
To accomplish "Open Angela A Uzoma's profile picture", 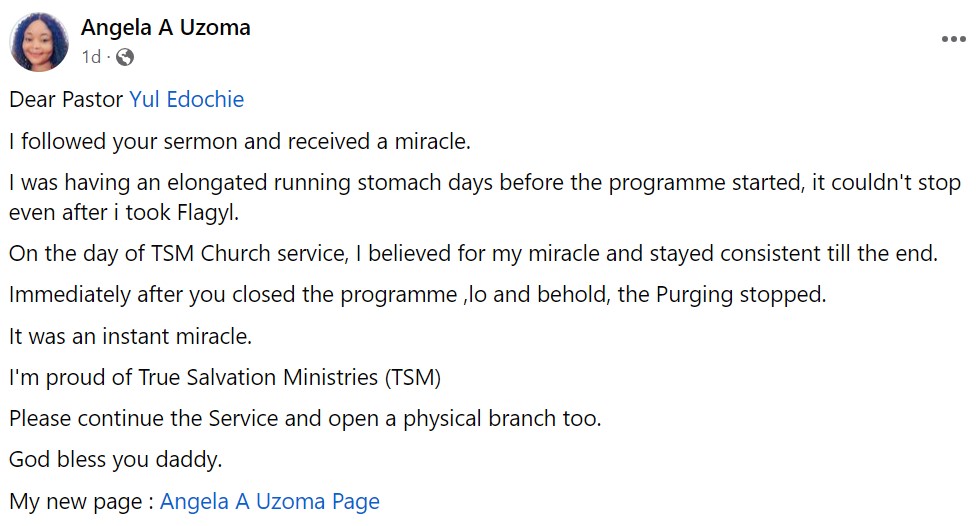I will [39, 42].
